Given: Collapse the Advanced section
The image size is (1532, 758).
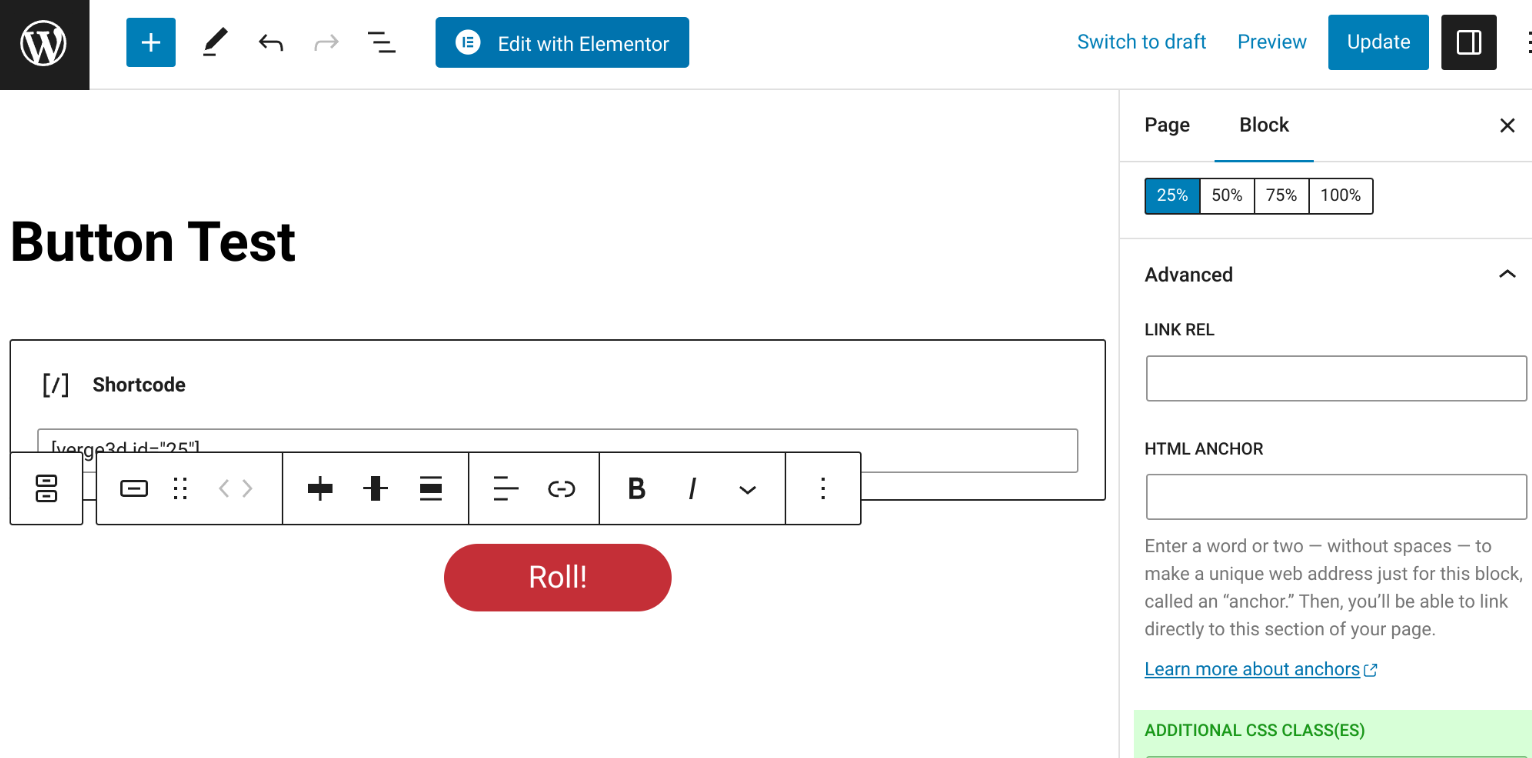Looking at the screenshot, I should point(1507,274).
